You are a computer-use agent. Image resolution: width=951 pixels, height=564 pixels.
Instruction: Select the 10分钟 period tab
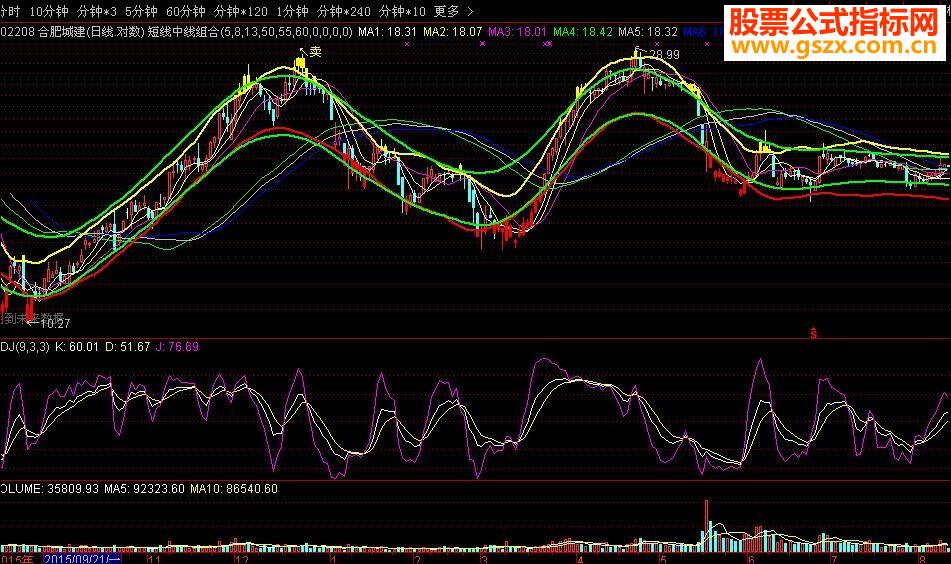point(49,12)
